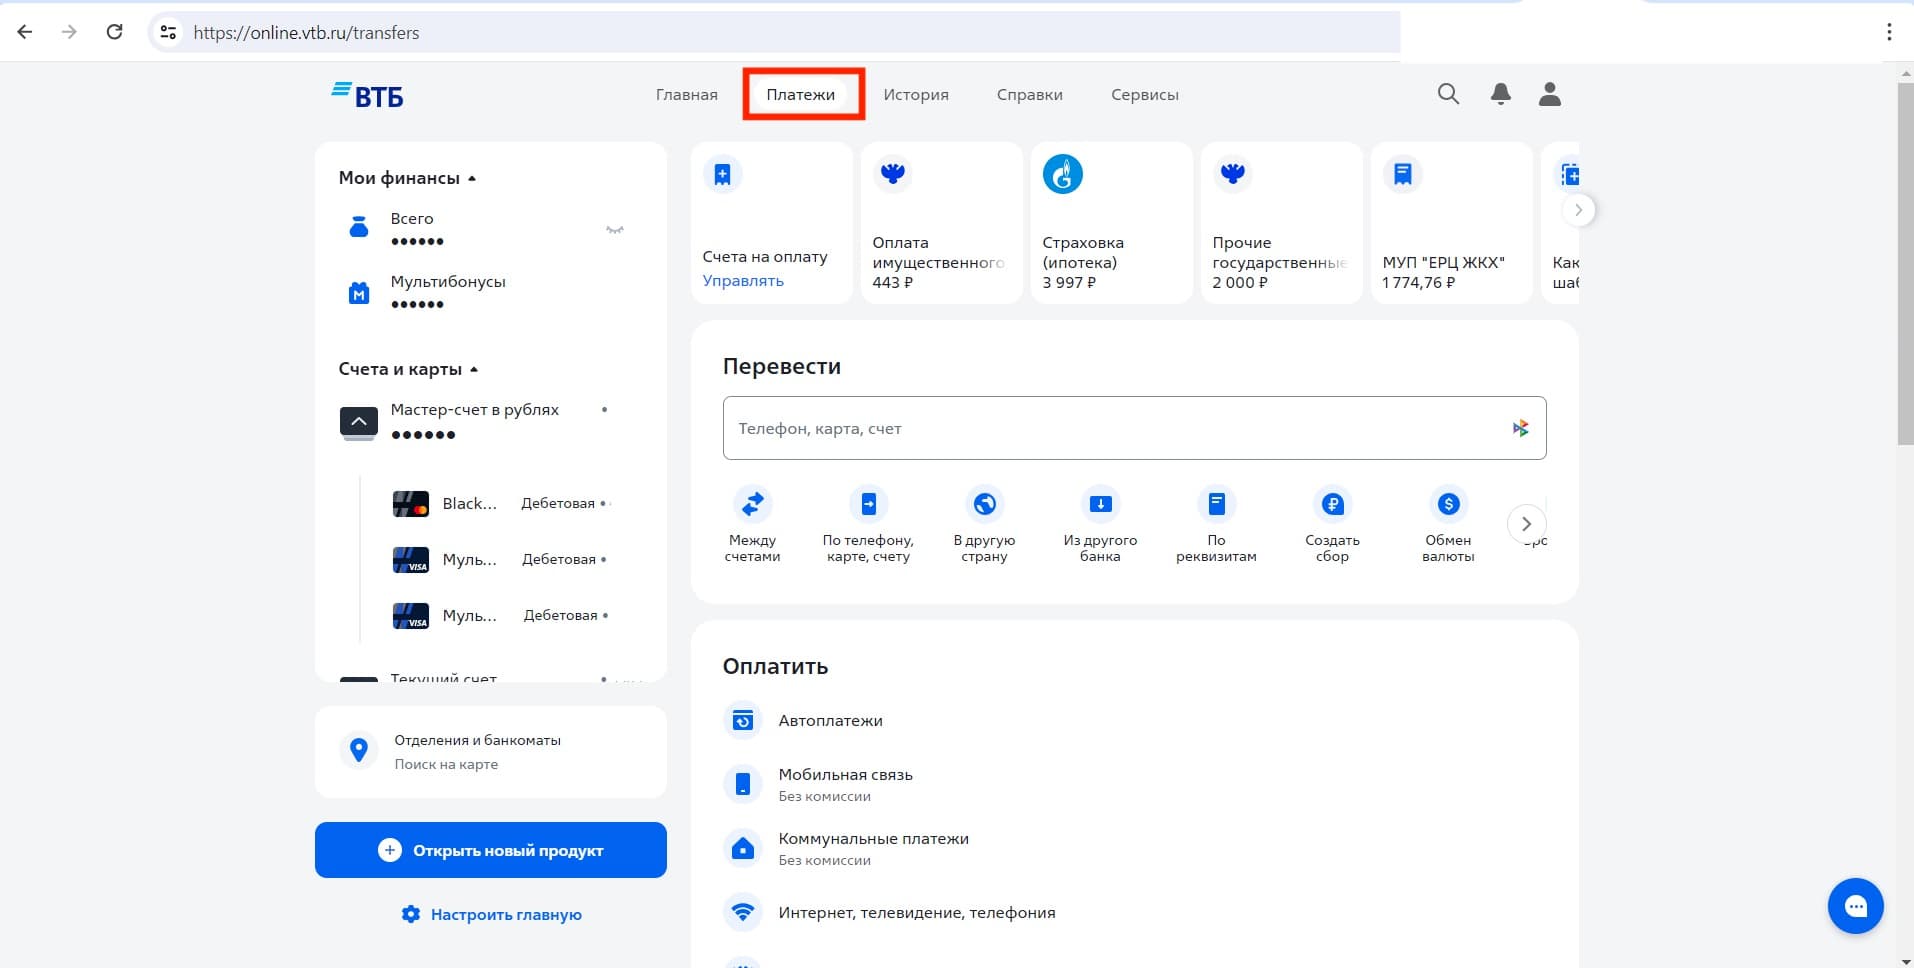Select first Муль... Visa debit card

pyautogui.click(x=500, y=559)
